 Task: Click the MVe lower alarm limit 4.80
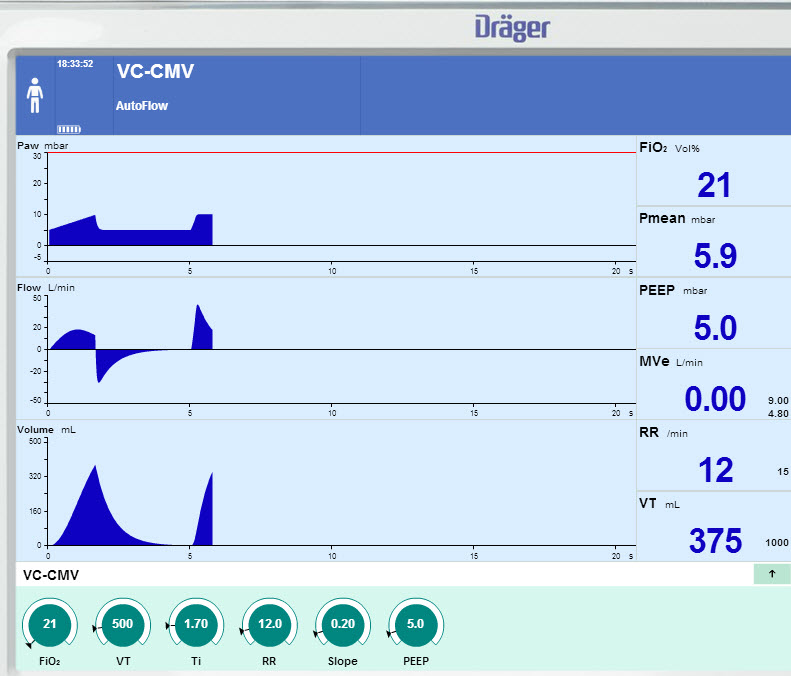(x=778, y=414)
